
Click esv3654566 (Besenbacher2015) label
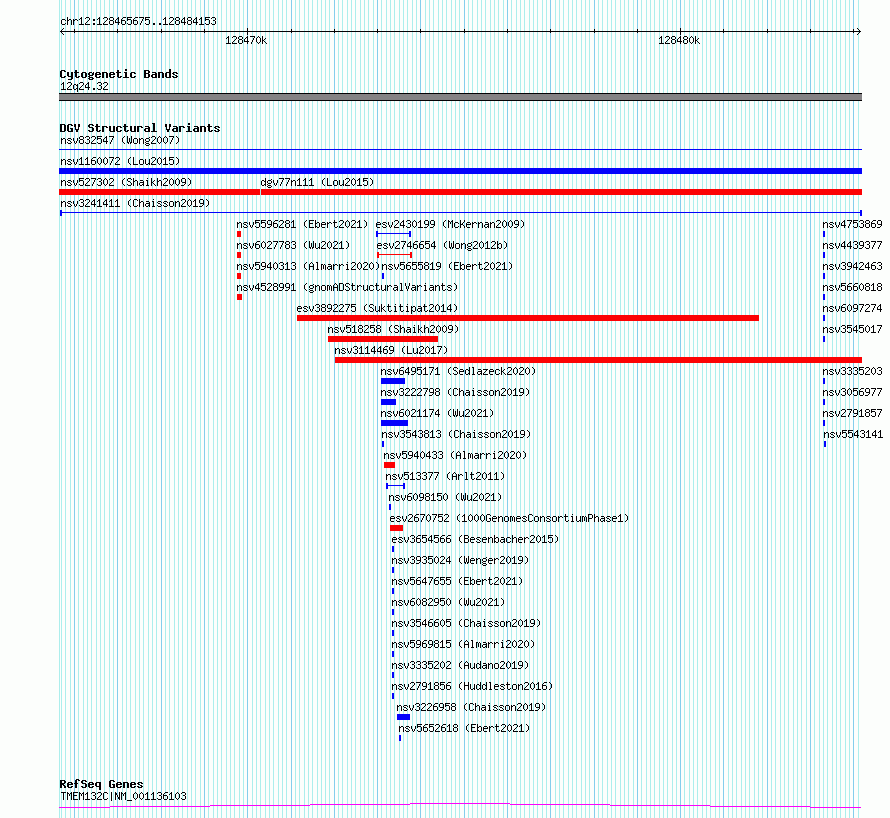[x=475, y=539]
